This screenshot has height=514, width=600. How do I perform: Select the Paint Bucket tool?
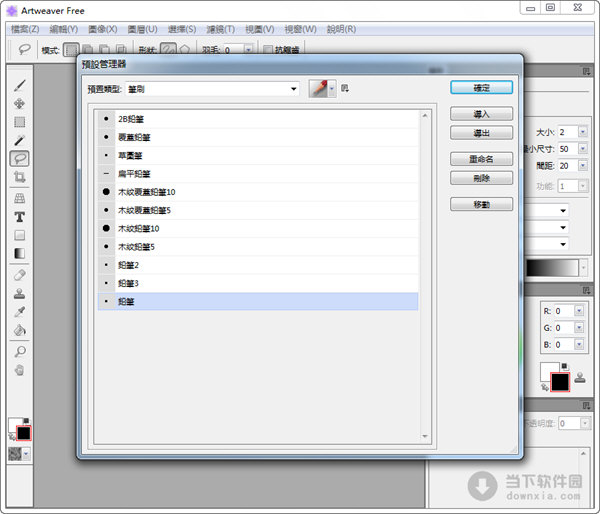click(x=20, y=330)
